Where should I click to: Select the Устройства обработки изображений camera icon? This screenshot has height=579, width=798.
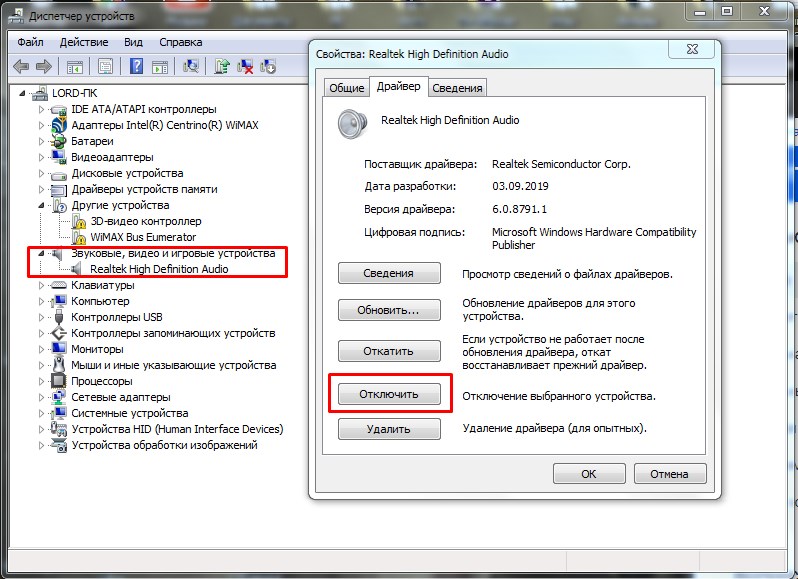[x=59, y=446]
